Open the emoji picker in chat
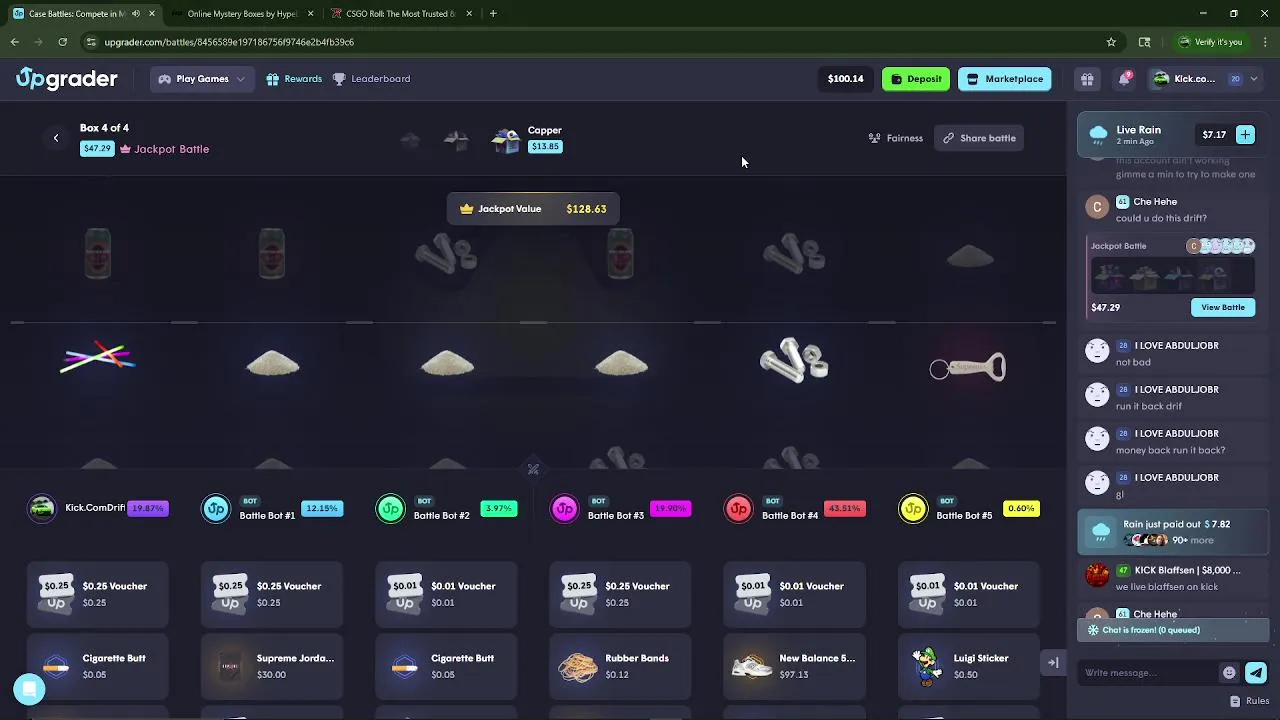The height and width of the screenshot is (720, 1280). click(x=1229, y=673)
